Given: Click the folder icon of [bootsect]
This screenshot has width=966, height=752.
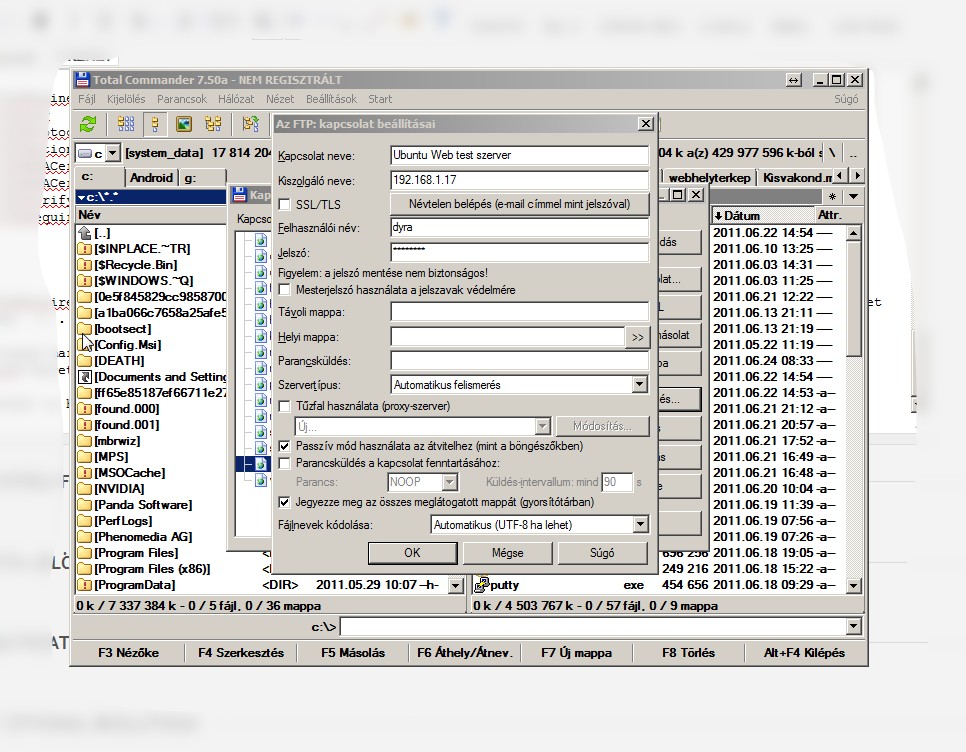Looking at the screenshot, I should (85, 329).
